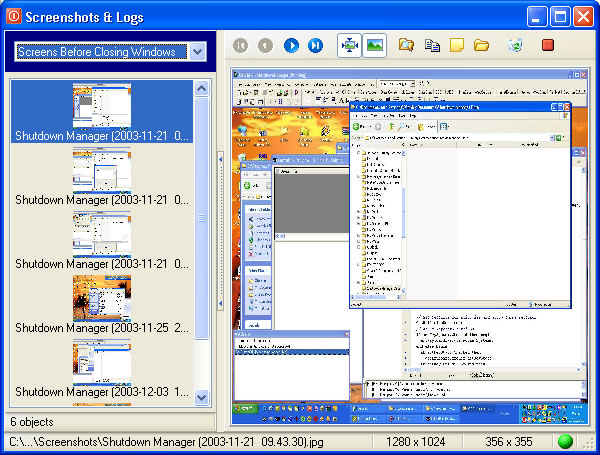Toggle fit-to-window image view
Viewport: 600px width, 455px height.
(350, 45)
